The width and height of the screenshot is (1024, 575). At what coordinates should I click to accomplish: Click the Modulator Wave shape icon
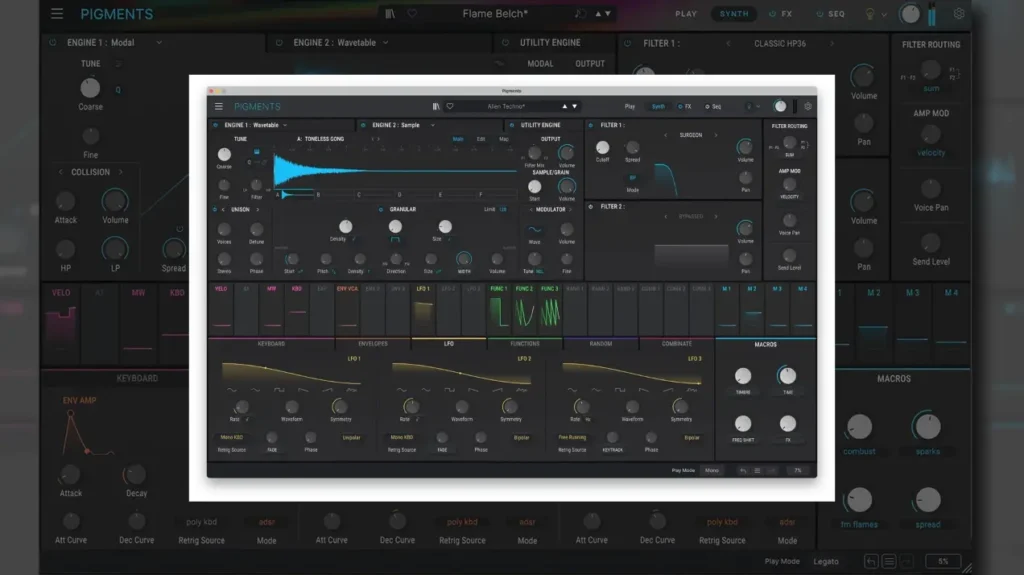click(x=534, y=229)
